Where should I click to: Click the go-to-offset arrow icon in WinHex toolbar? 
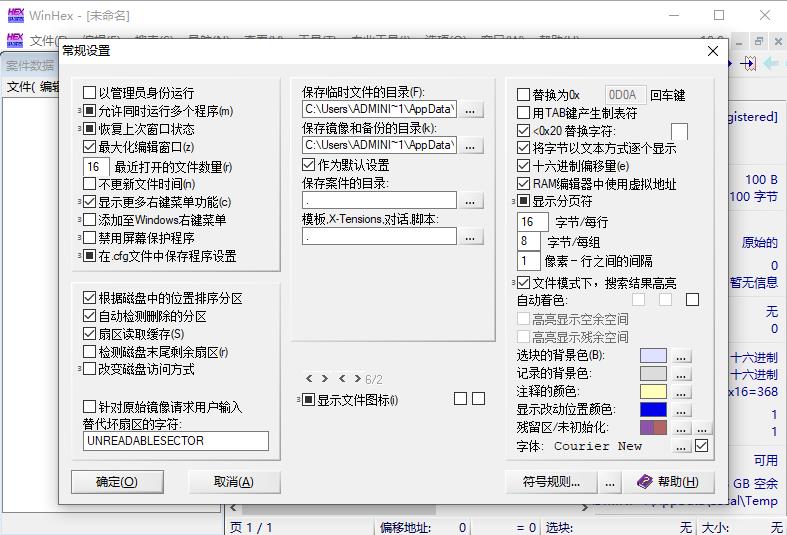point(748,63)
